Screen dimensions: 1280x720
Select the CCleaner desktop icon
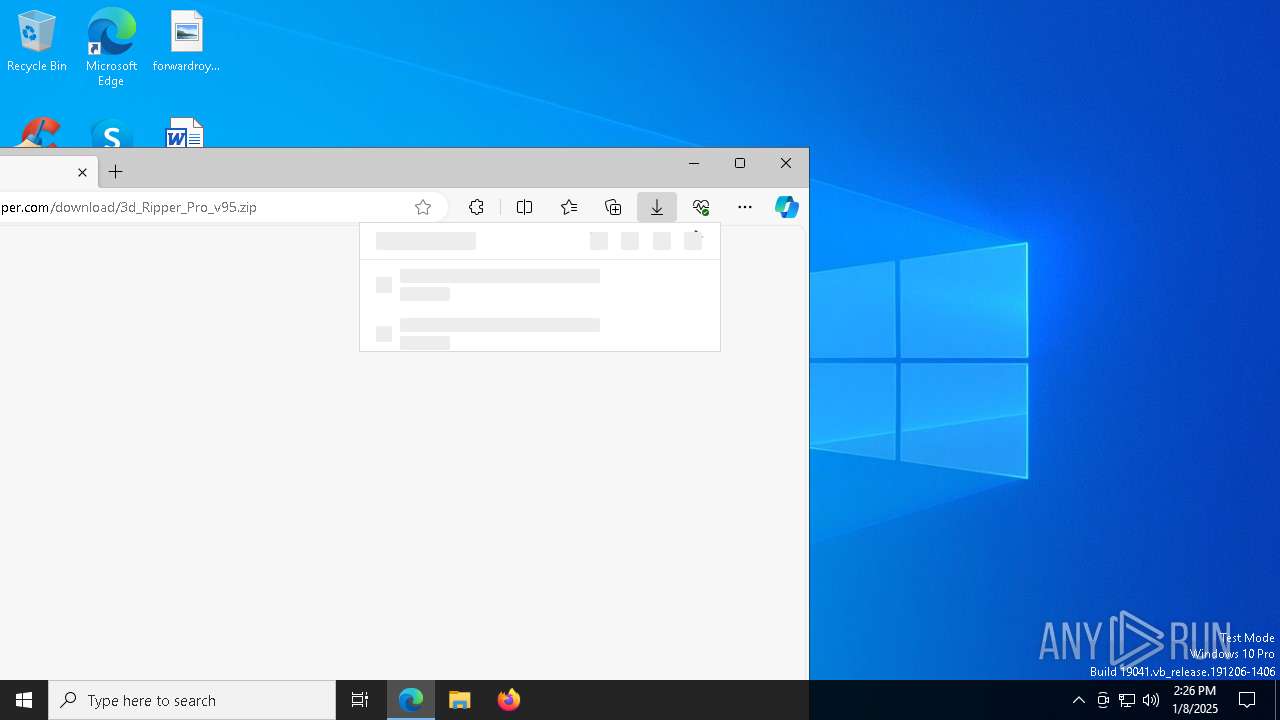click(x=38, y=133)
